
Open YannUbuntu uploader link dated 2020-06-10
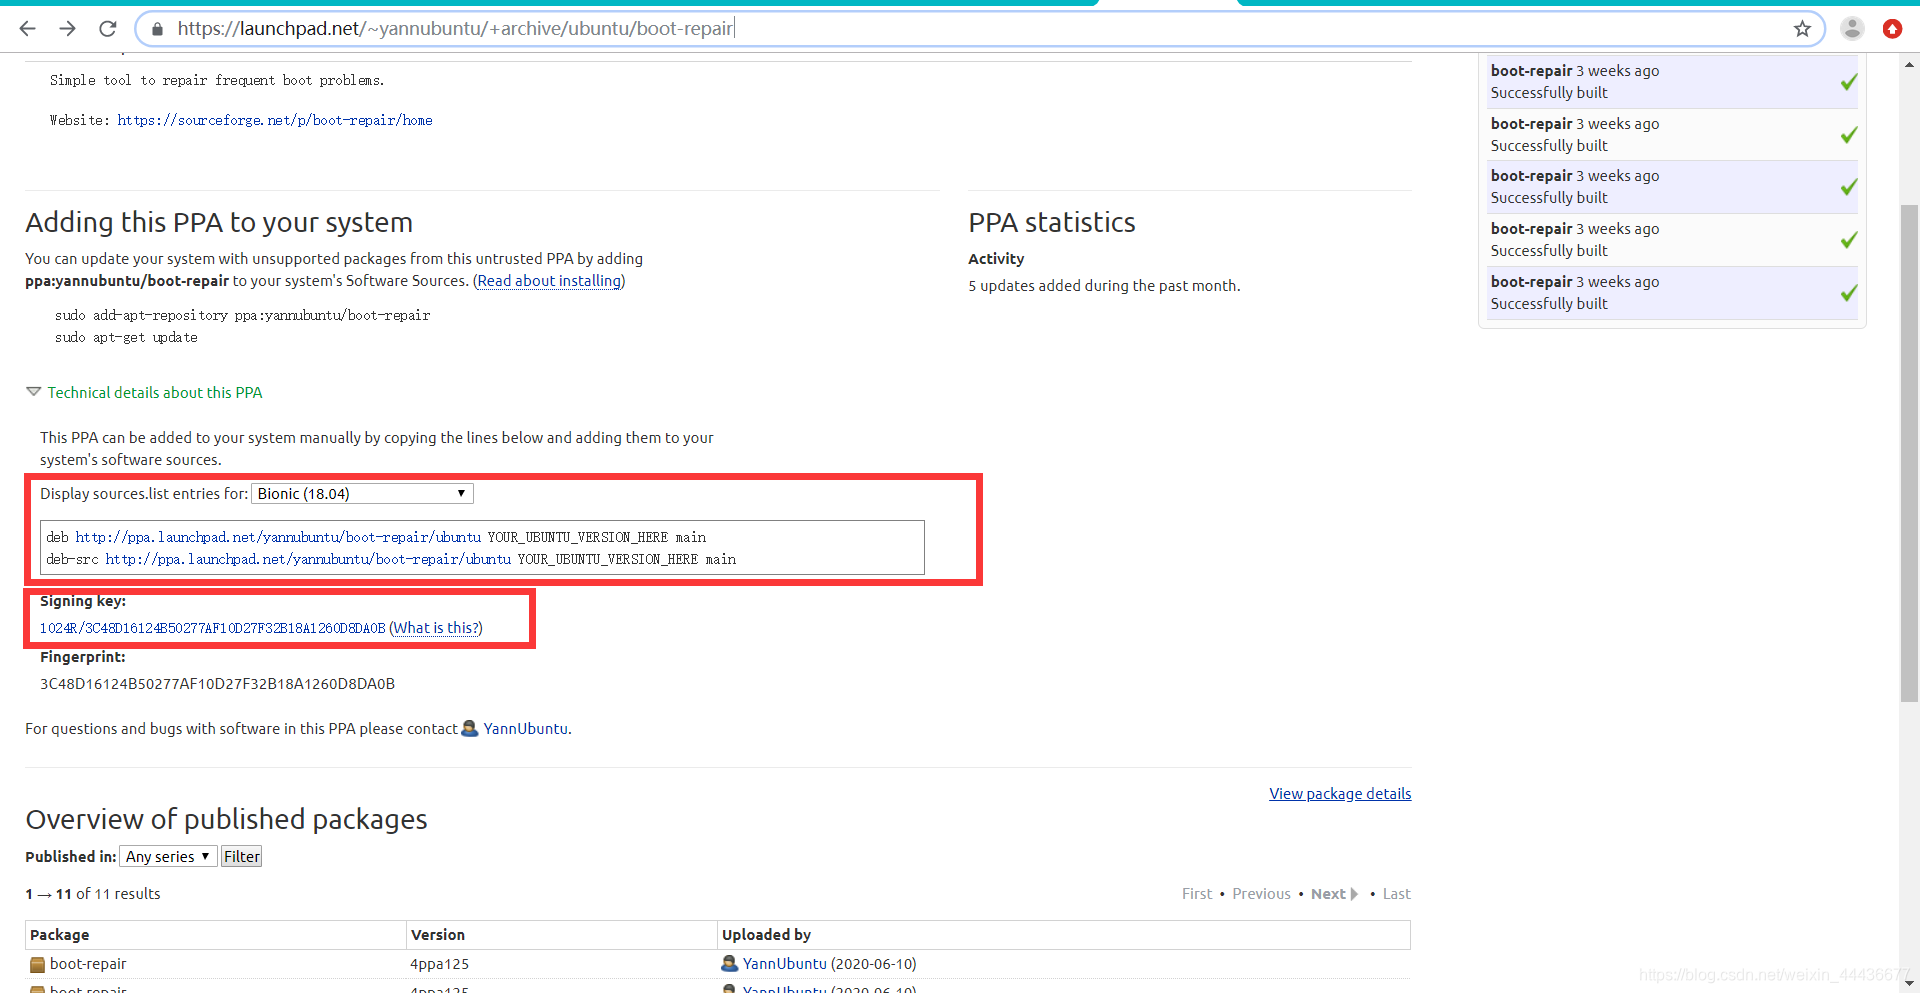784,964
